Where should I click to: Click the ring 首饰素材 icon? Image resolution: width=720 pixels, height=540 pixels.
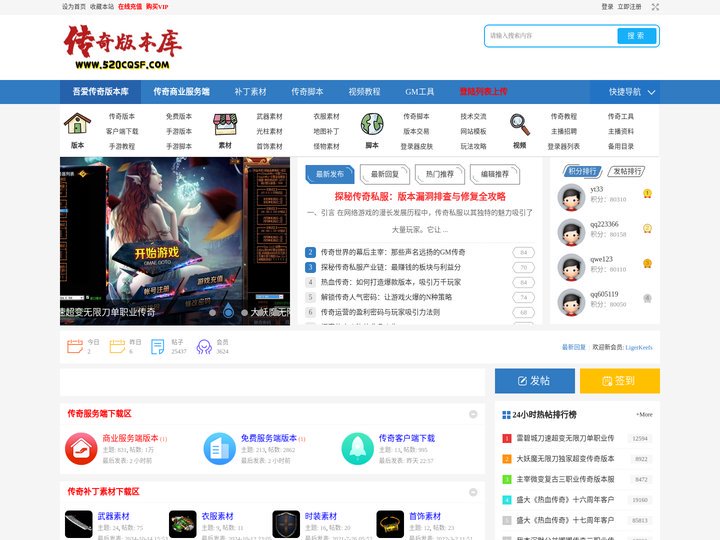pyautogui.click(x=390, y=524)
